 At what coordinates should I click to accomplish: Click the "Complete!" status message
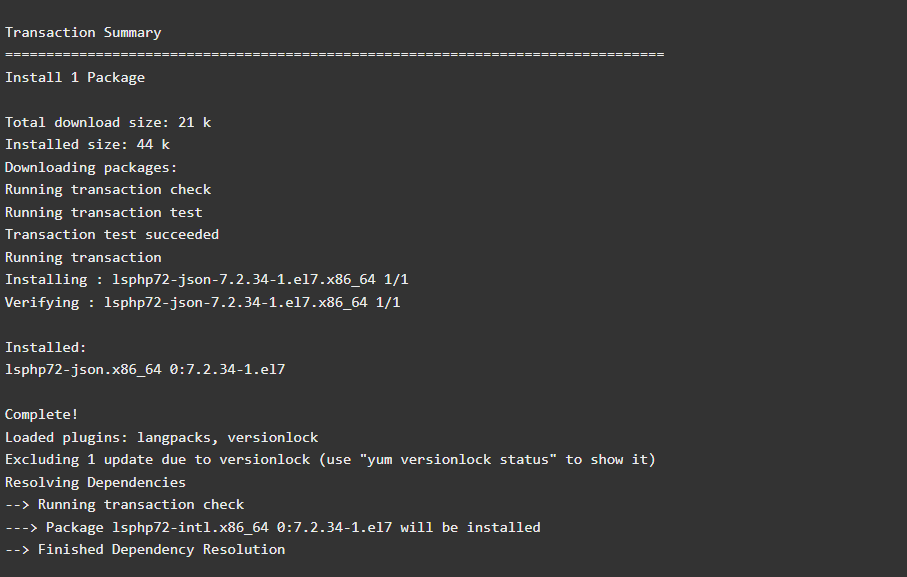(x=42, y=414)
